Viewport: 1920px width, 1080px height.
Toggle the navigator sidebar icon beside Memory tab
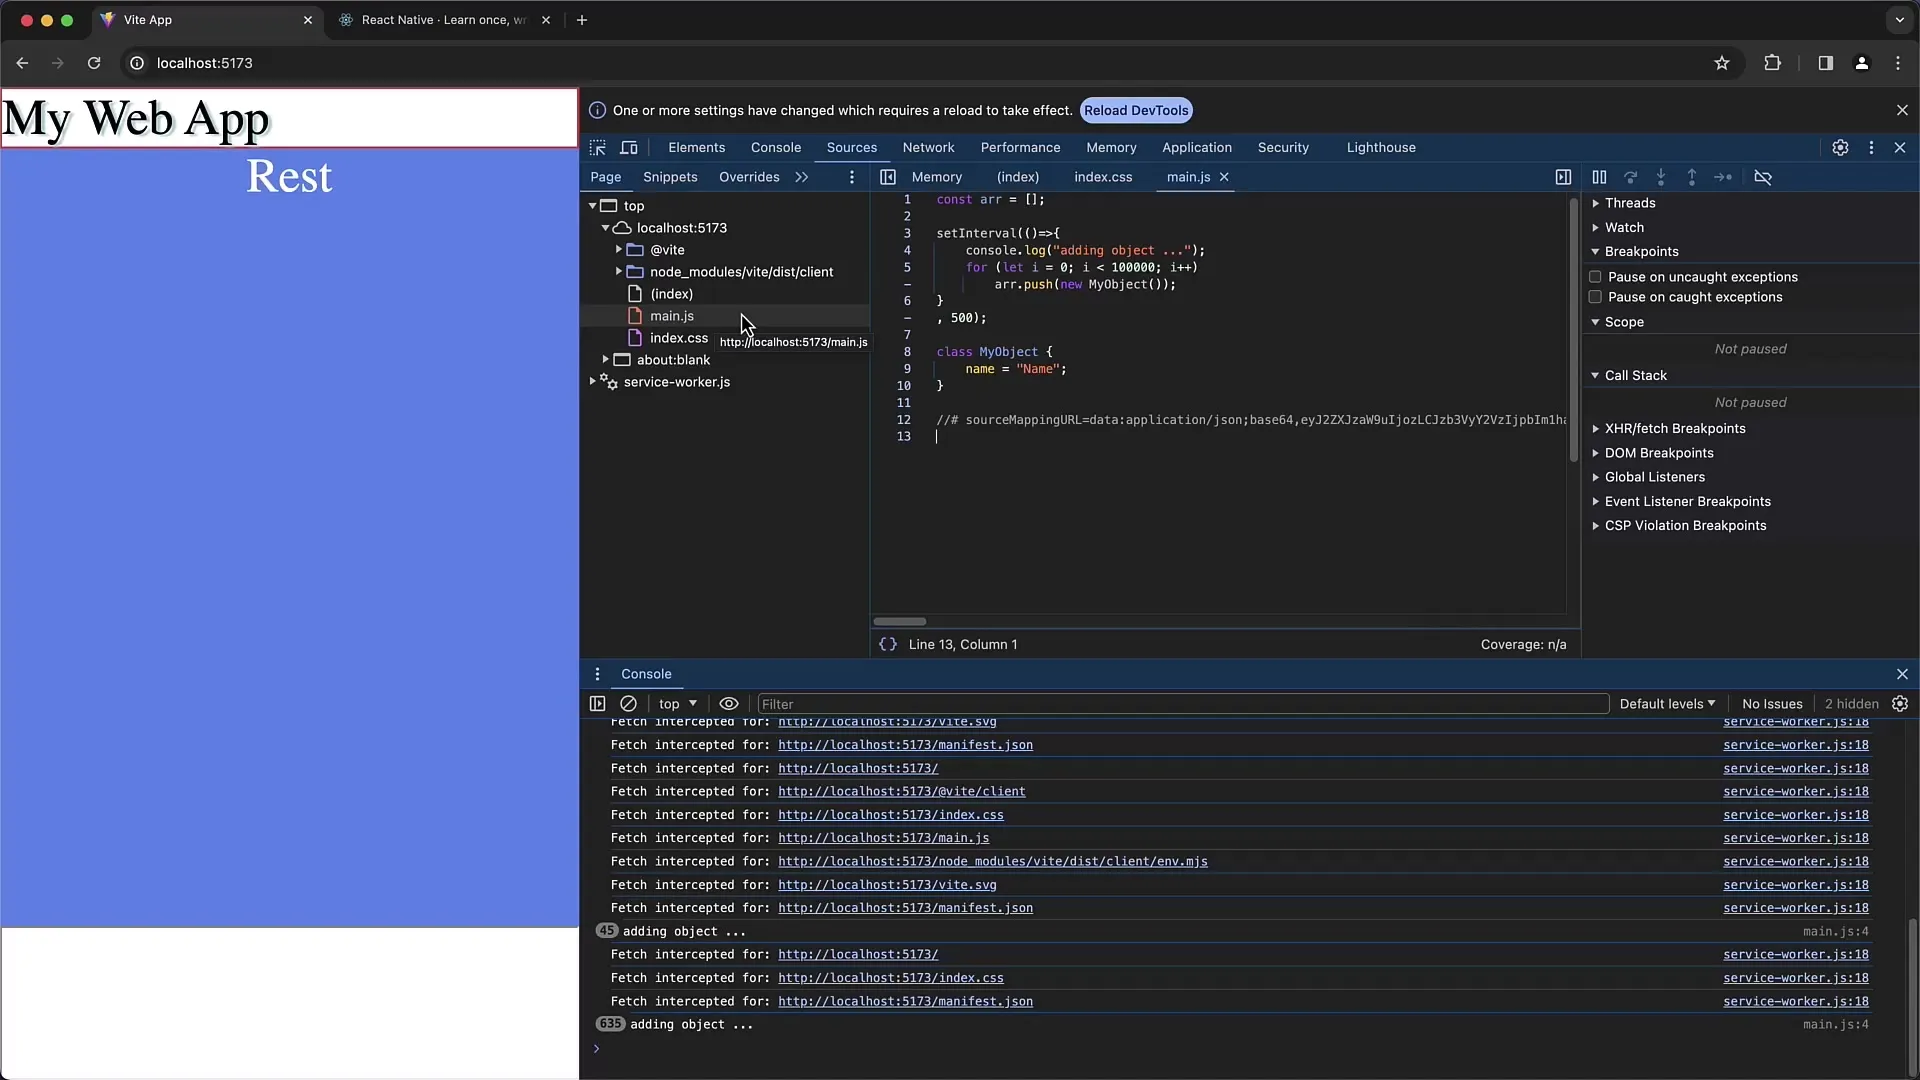(x=888, y=177)
